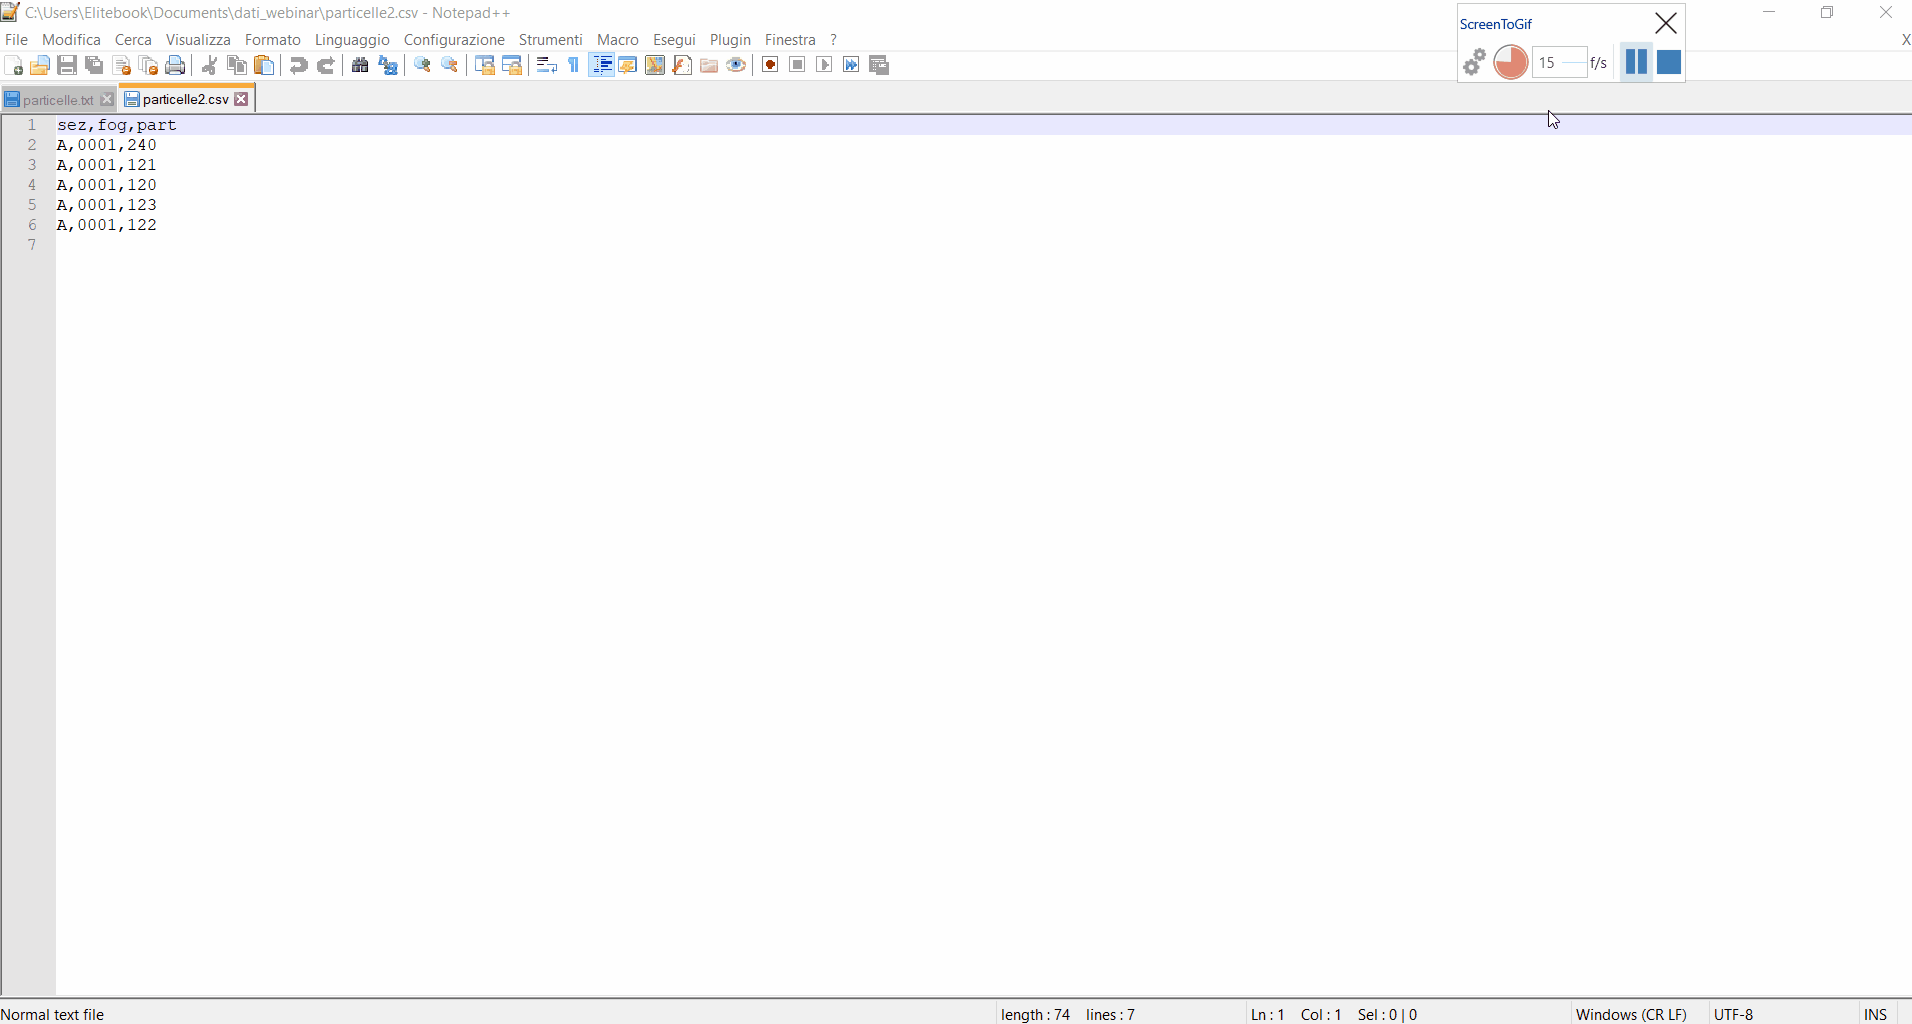Click the user-defined language icon
The height and width of the screenshot is (1024, 1912).
coord(628,65)
